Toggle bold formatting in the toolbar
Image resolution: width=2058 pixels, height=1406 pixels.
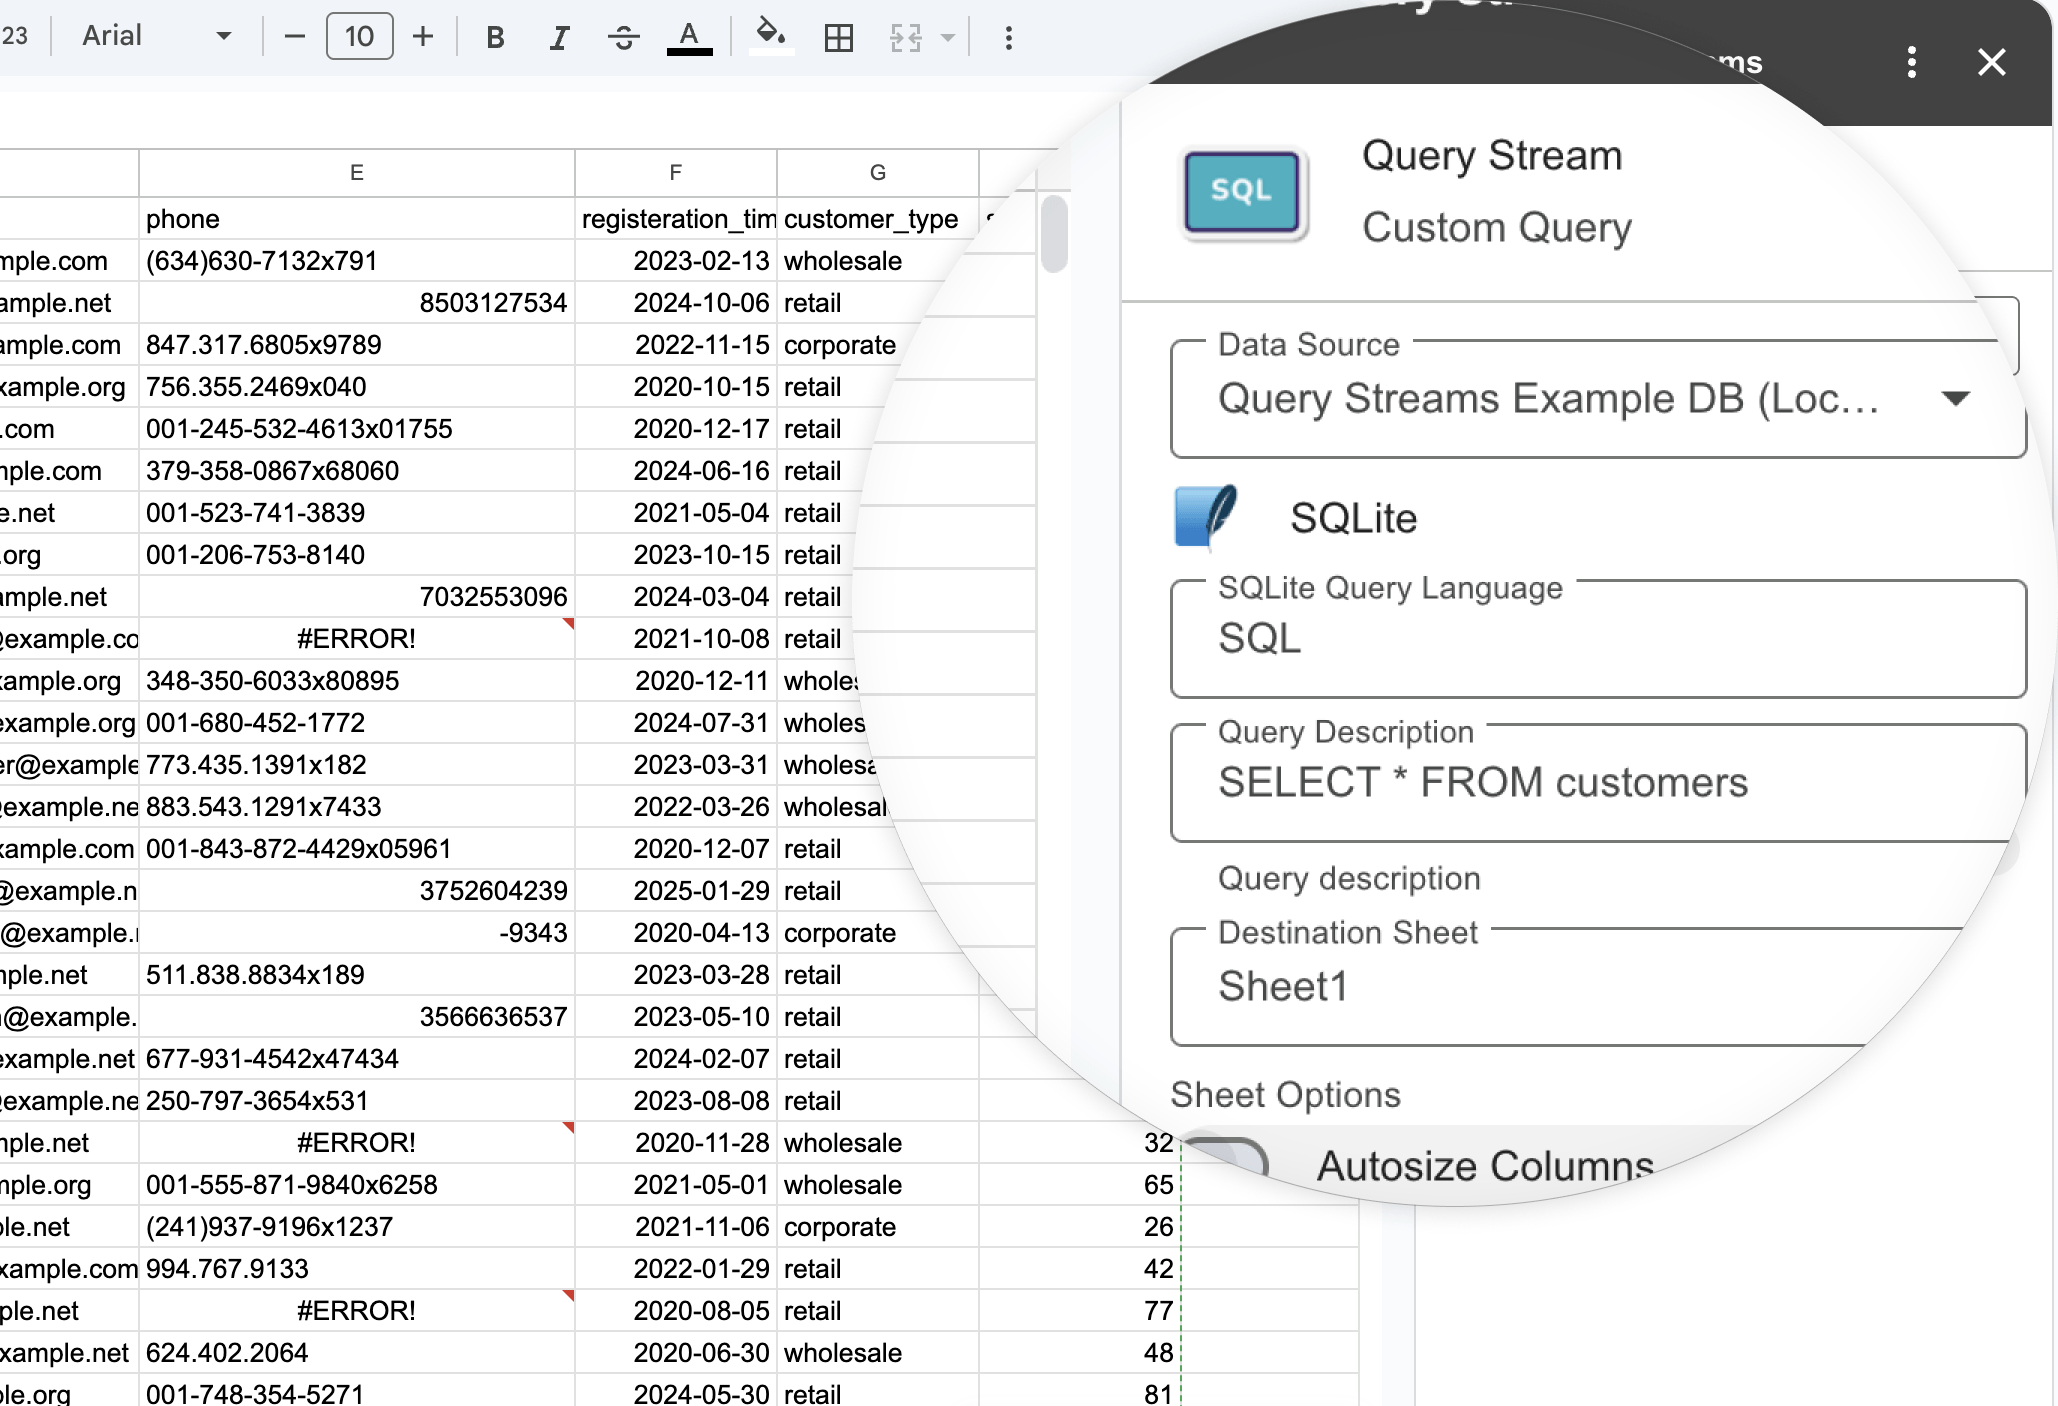494,37
